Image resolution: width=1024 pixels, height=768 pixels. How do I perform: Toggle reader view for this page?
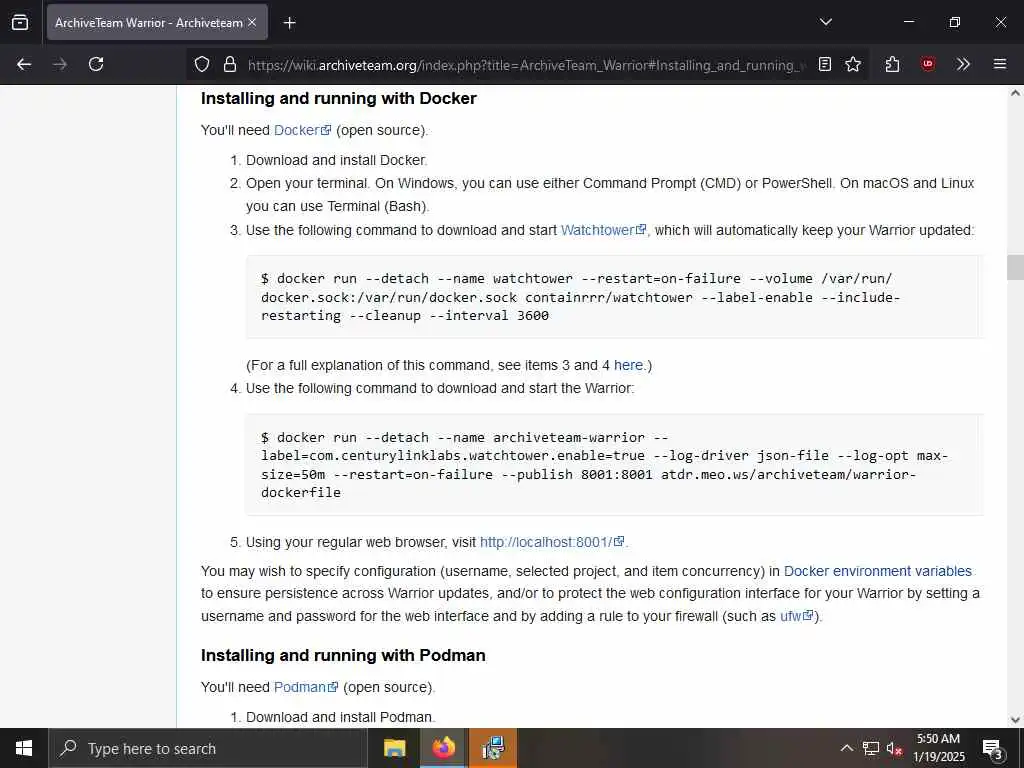pos(825,64)
